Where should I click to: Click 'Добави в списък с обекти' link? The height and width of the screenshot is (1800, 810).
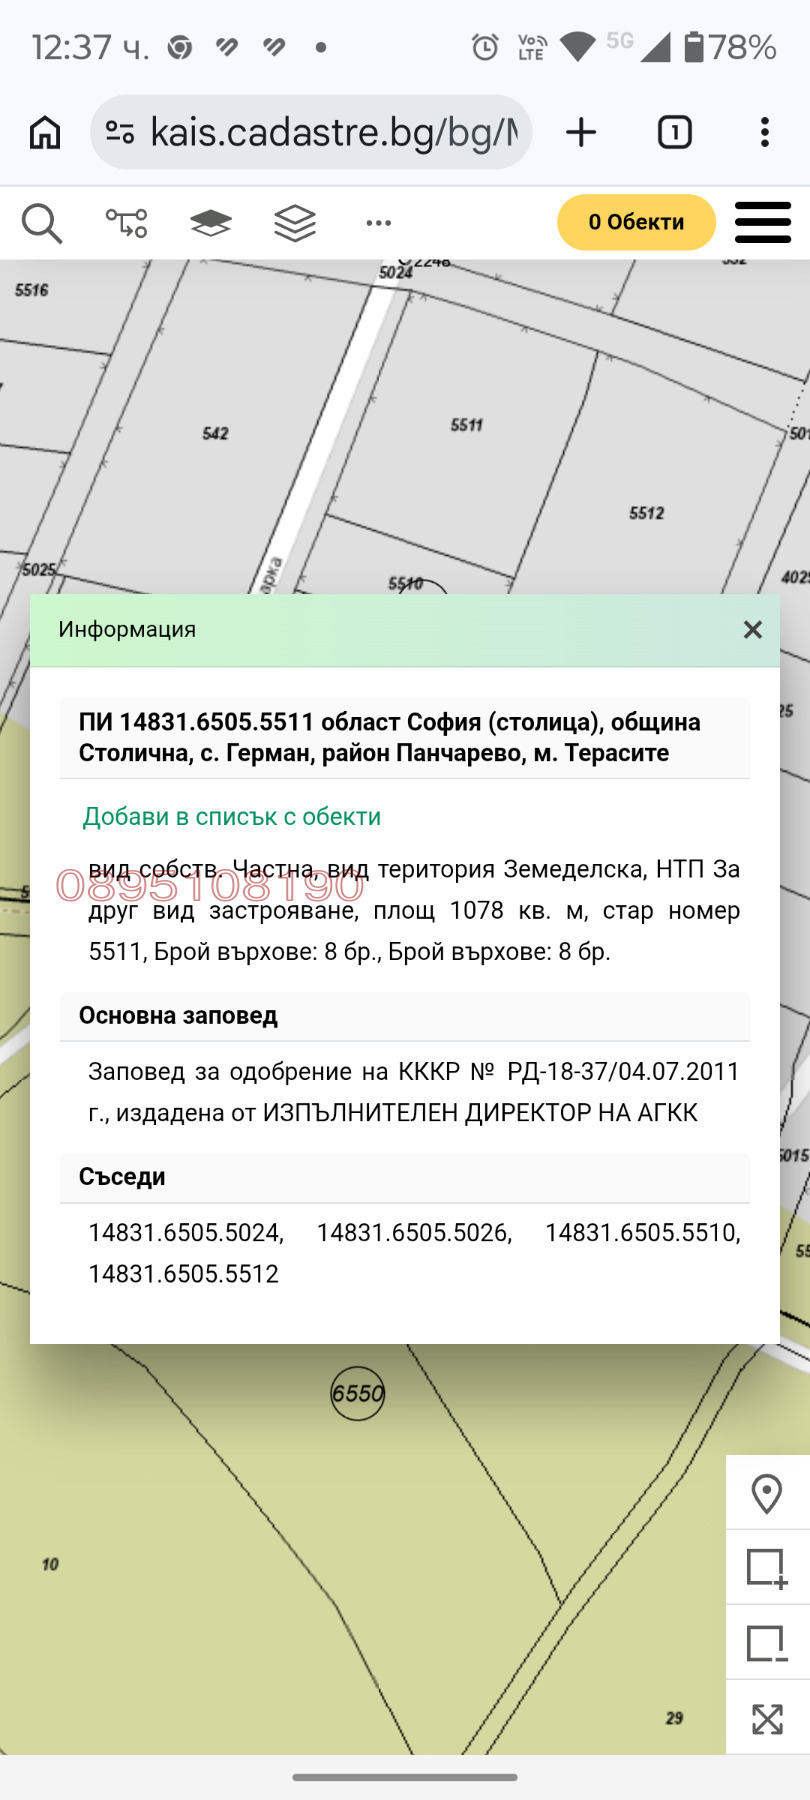click(x=232, y=817)
